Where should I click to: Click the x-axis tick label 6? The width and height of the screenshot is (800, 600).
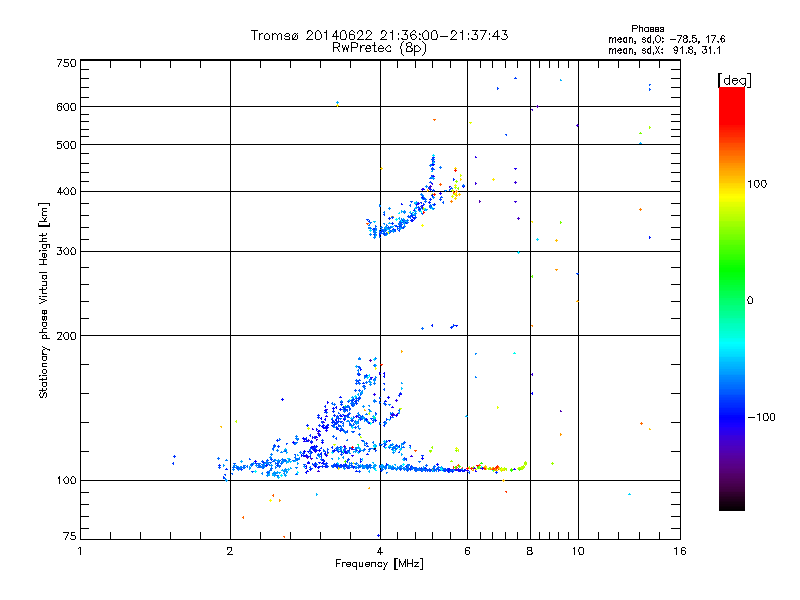(x=467, y=551)
